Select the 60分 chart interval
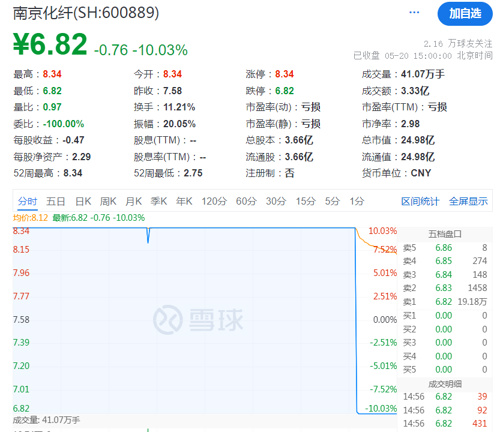This screenshot has height=432, width=500. [246, 201]
